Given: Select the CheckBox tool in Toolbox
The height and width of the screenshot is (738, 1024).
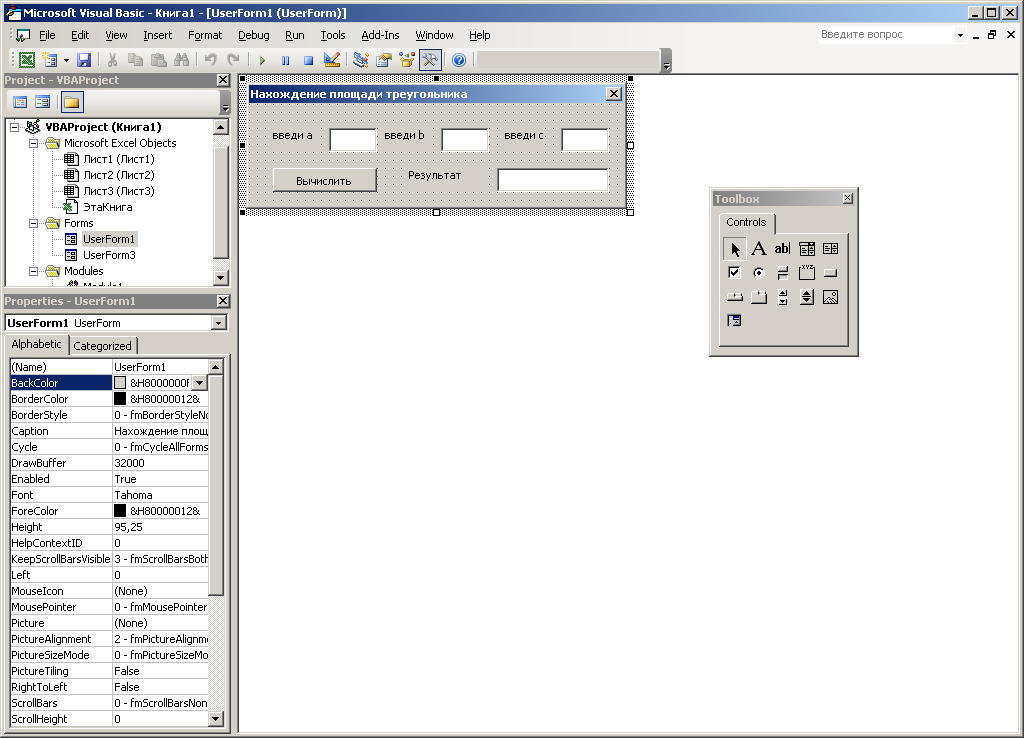Looking at the screenshot, I should coord(735,272).
